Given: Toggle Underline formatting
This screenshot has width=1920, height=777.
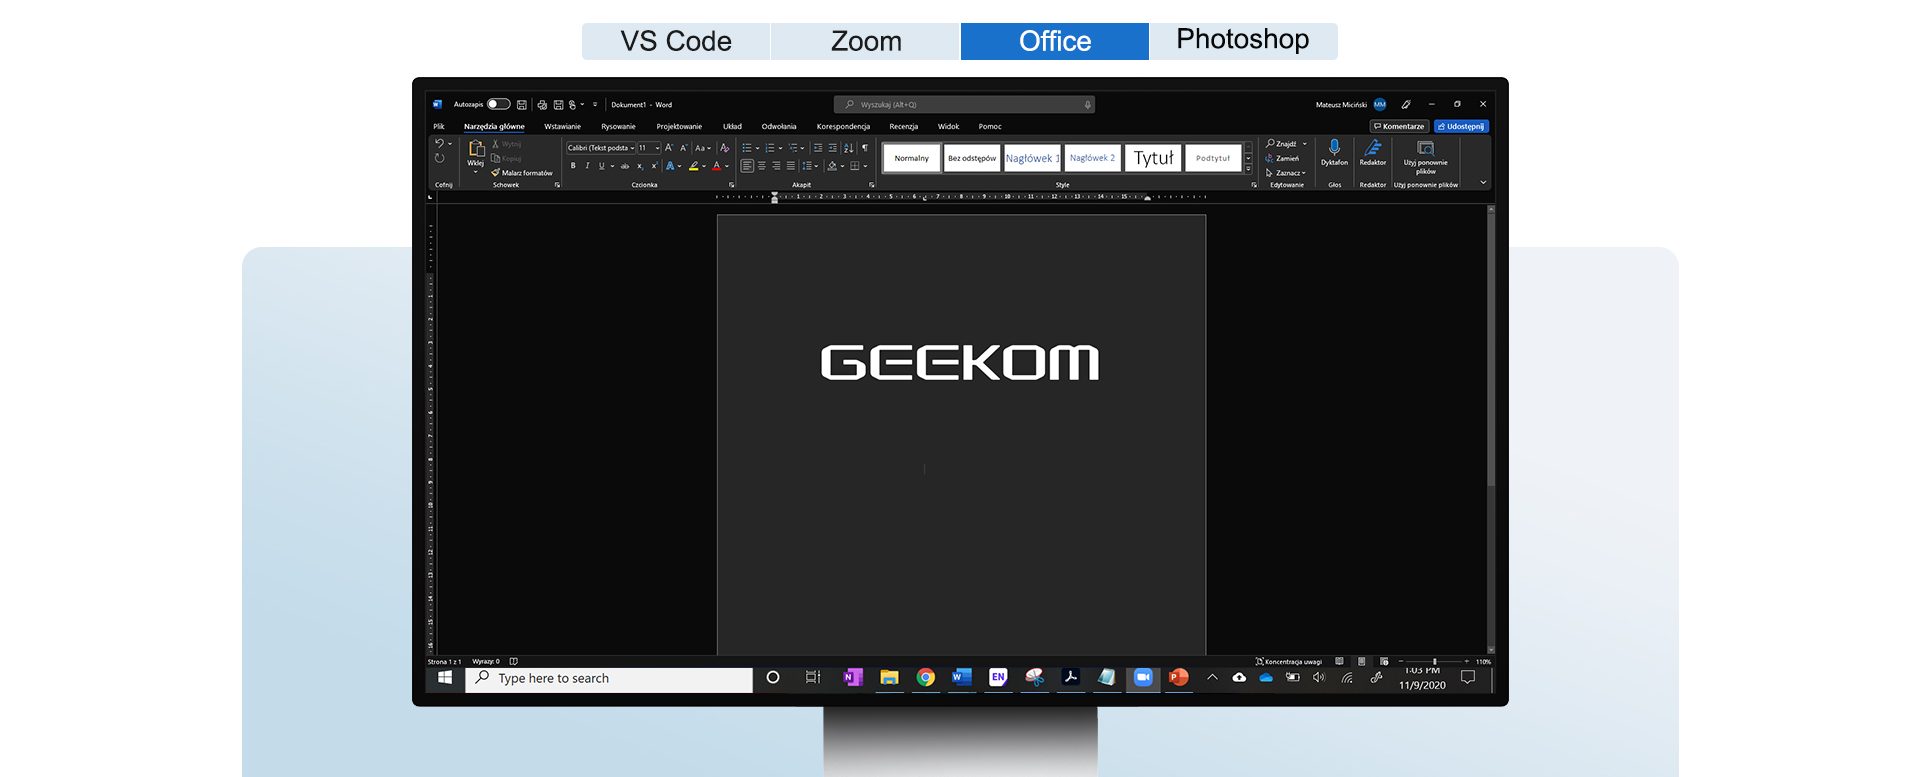Looking at the screenshot, I should point(601,166).
